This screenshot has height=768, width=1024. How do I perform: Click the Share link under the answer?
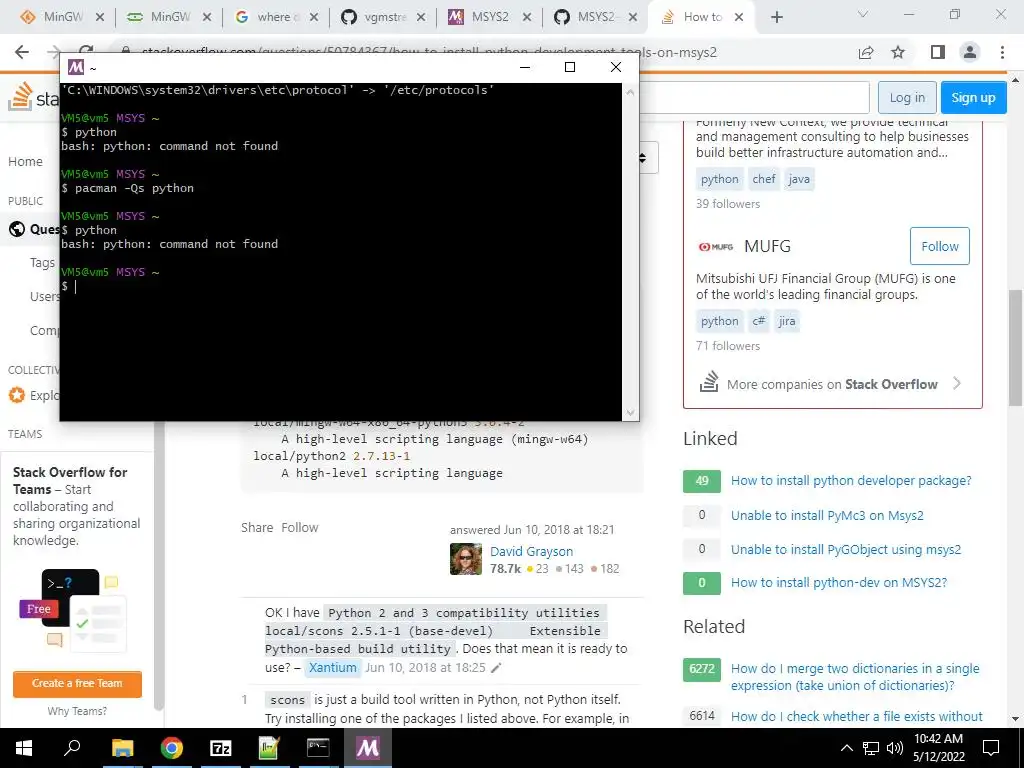[x=257, y=528]
